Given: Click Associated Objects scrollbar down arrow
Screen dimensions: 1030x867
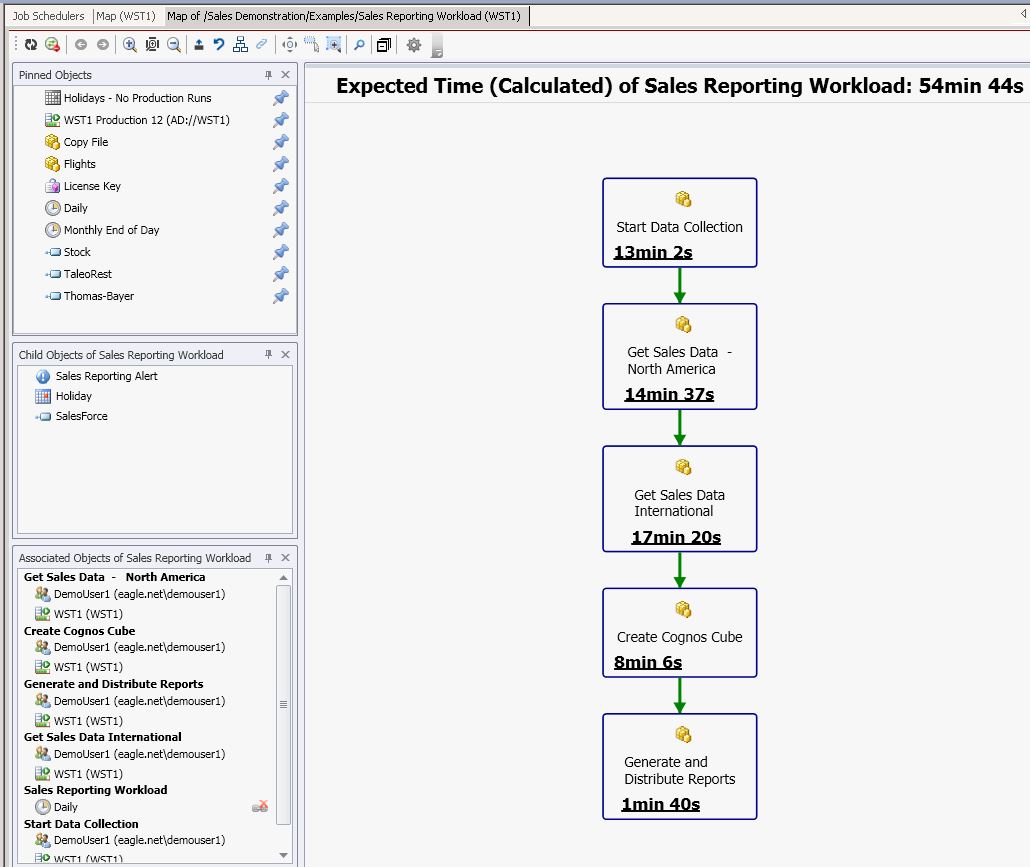Looking at the screenshot, I should 283,855.
